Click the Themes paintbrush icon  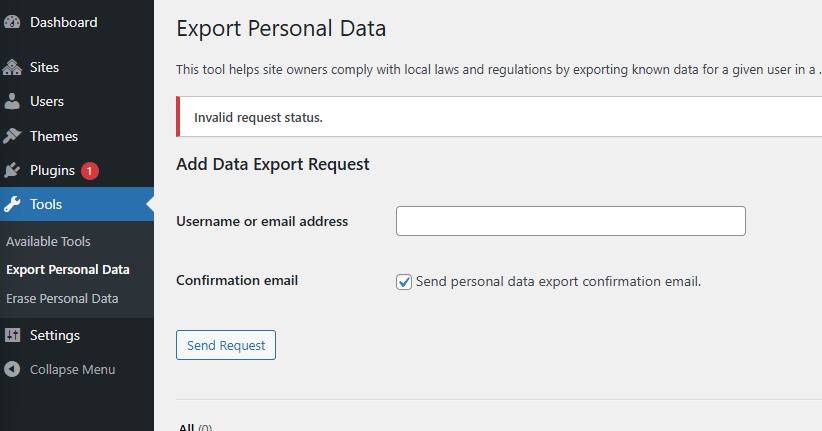tap(12, 136)
